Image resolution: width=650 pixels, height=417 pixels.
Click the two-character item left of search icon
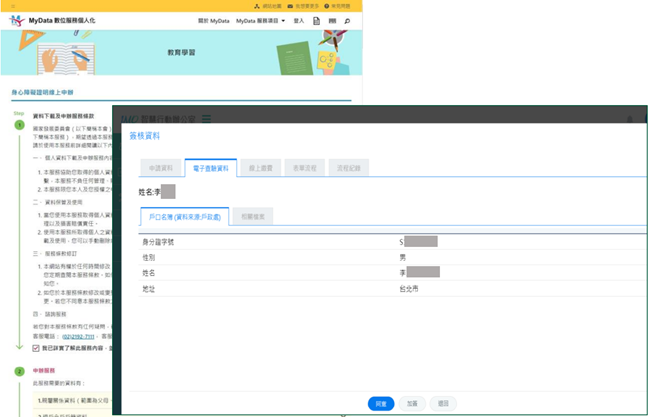point(332,21)
